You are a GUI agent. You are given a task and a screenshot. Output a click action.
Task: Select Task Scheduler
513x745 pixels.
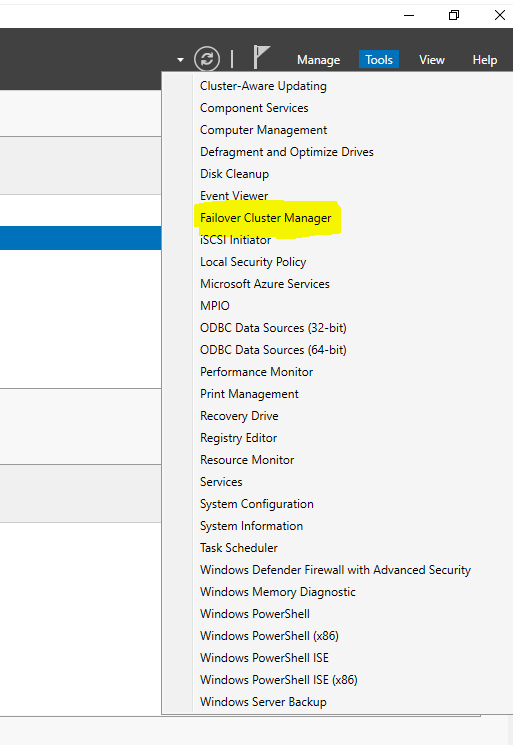coord(238,548)
